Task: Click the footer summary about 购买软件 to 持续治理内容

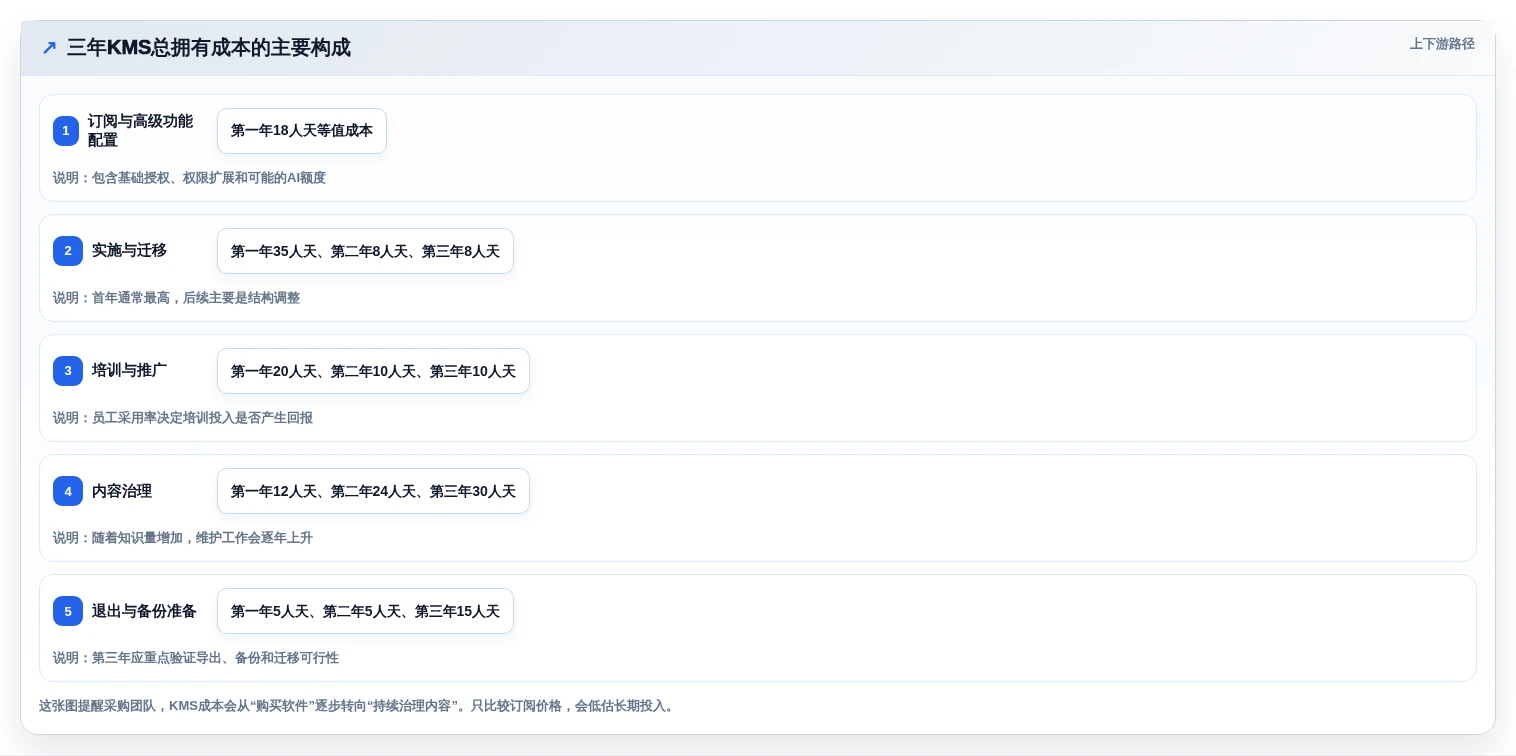Action: point(358,706)
